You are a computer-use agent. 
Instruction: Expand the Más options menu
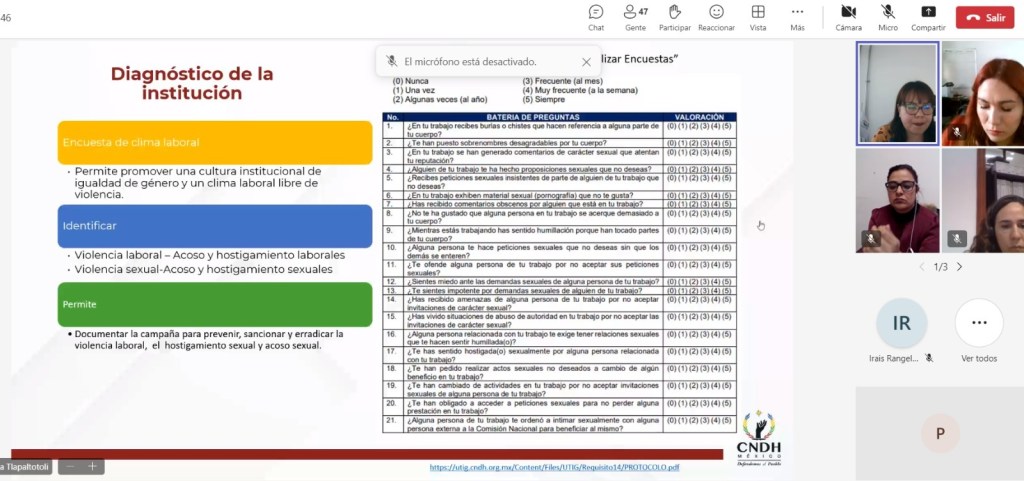(797, 17)
